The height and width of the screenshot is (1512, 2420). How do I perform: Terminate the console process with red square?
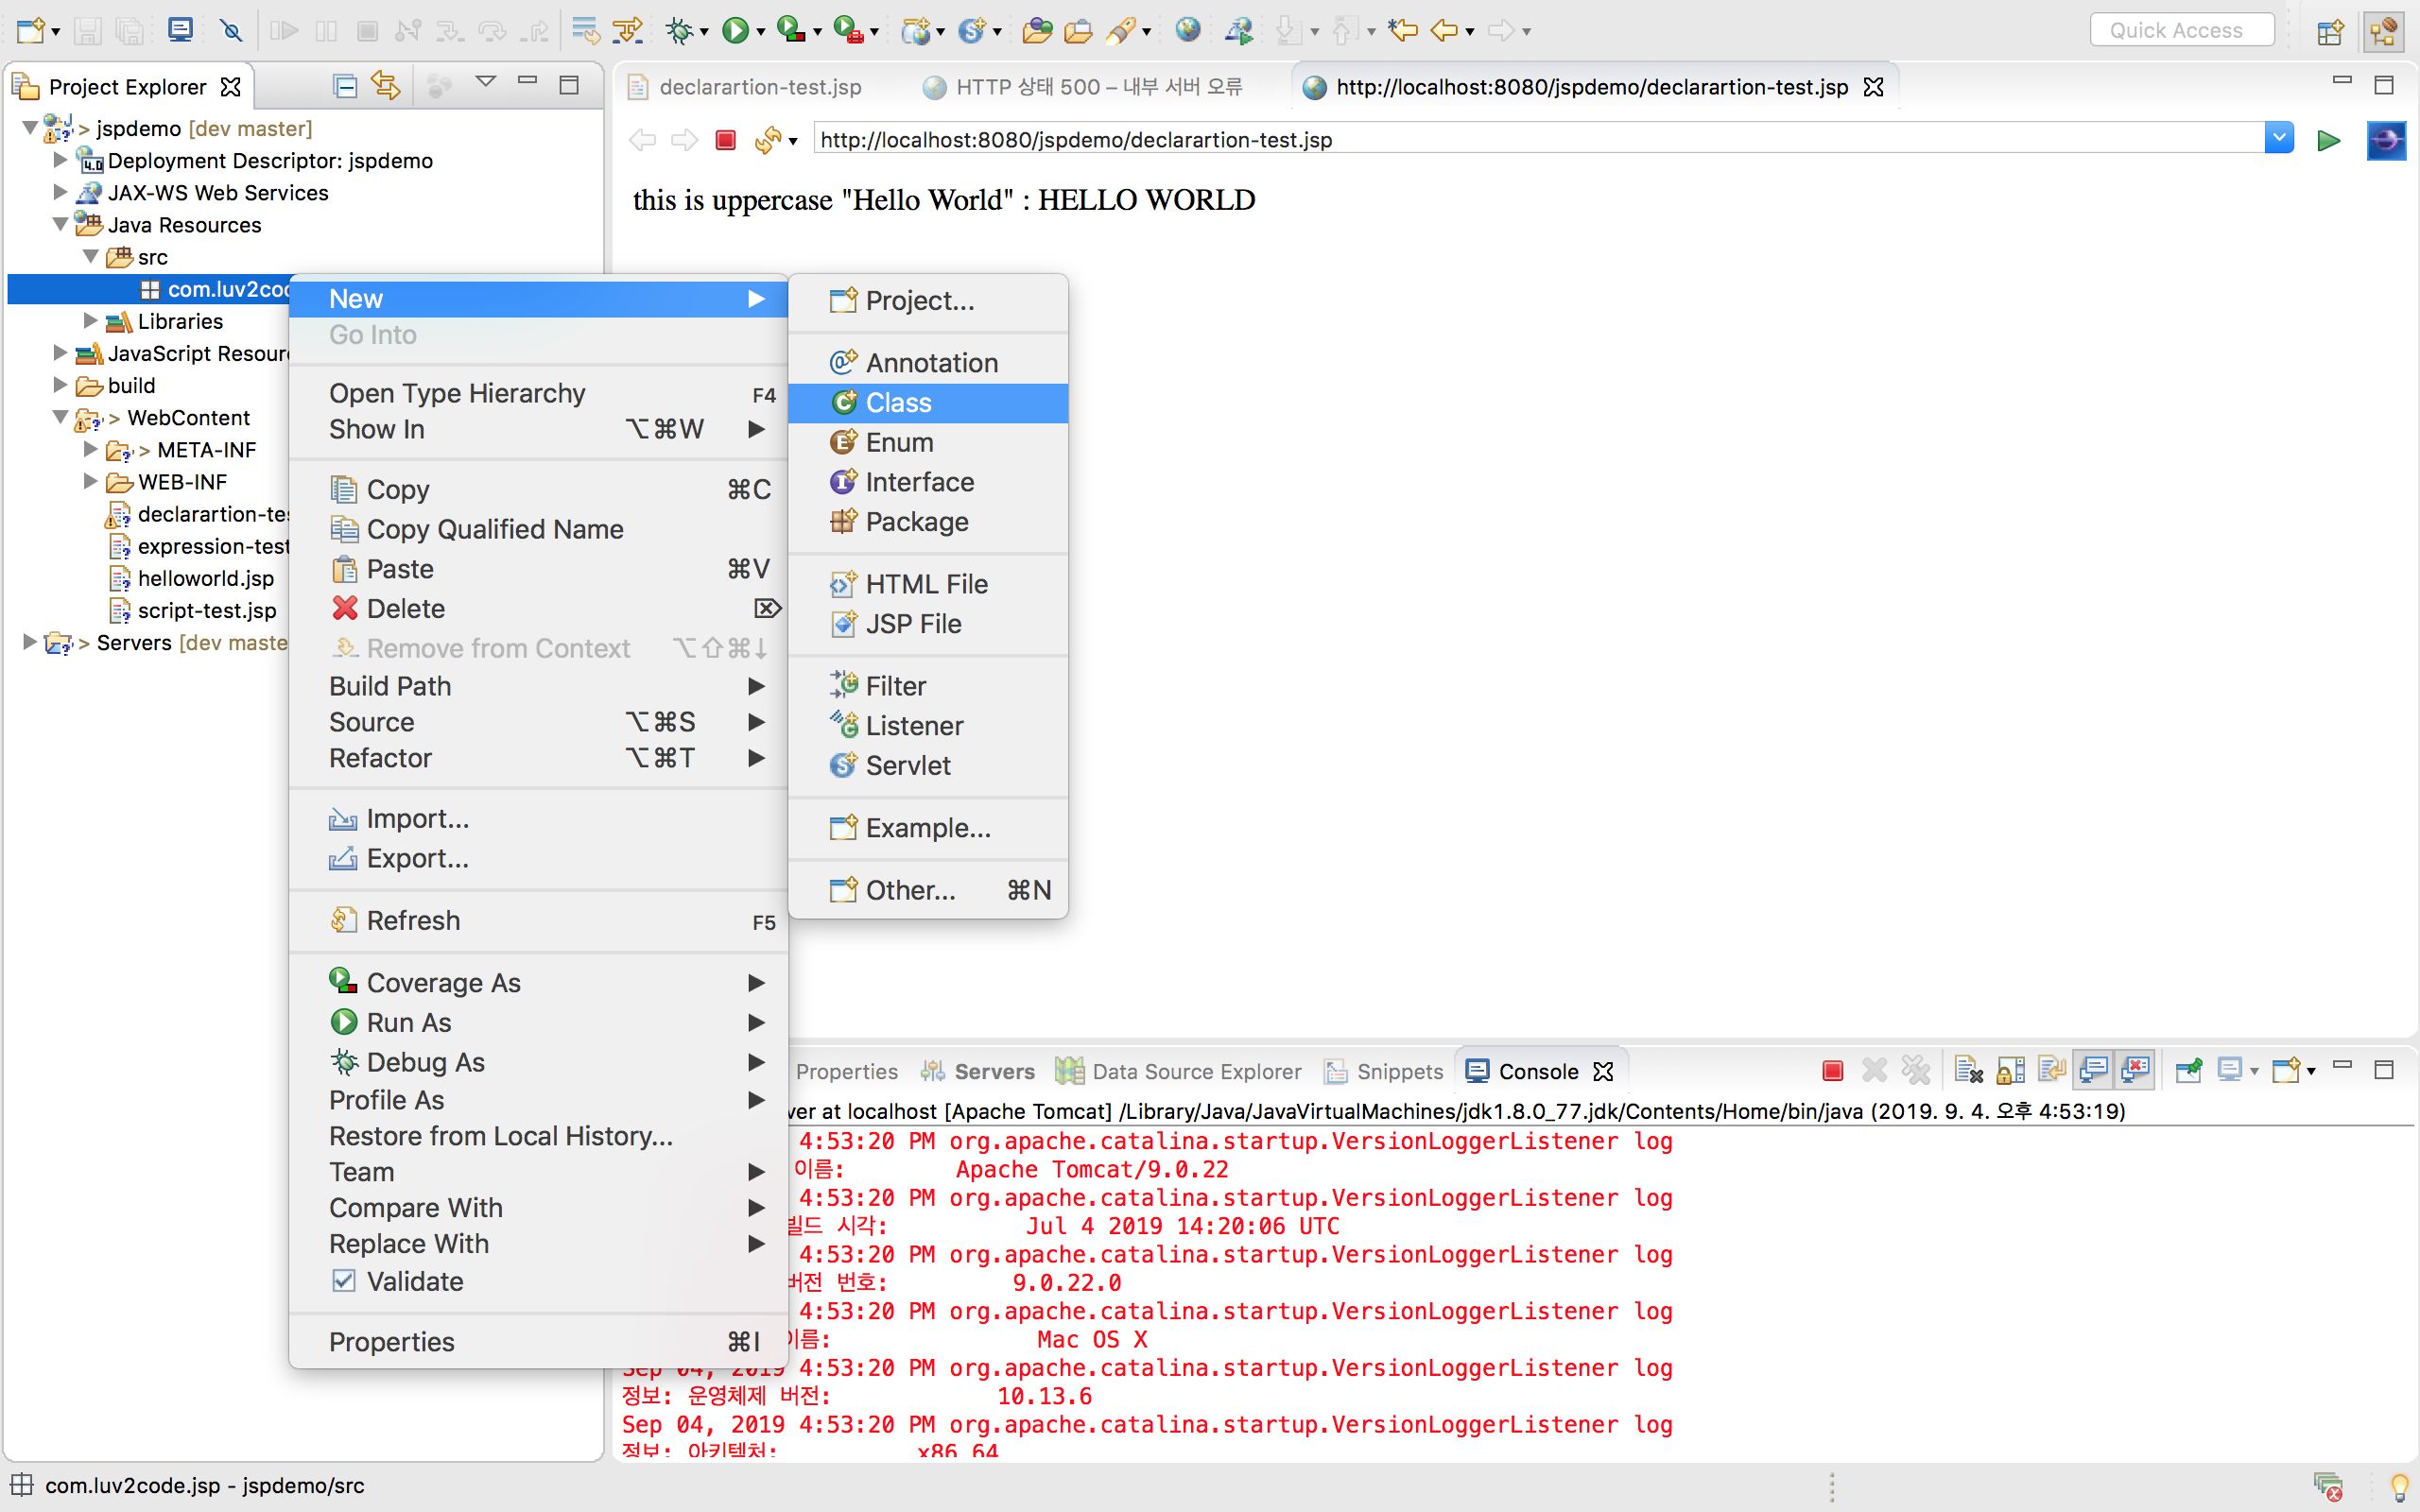click(x=1832, y=1071)
